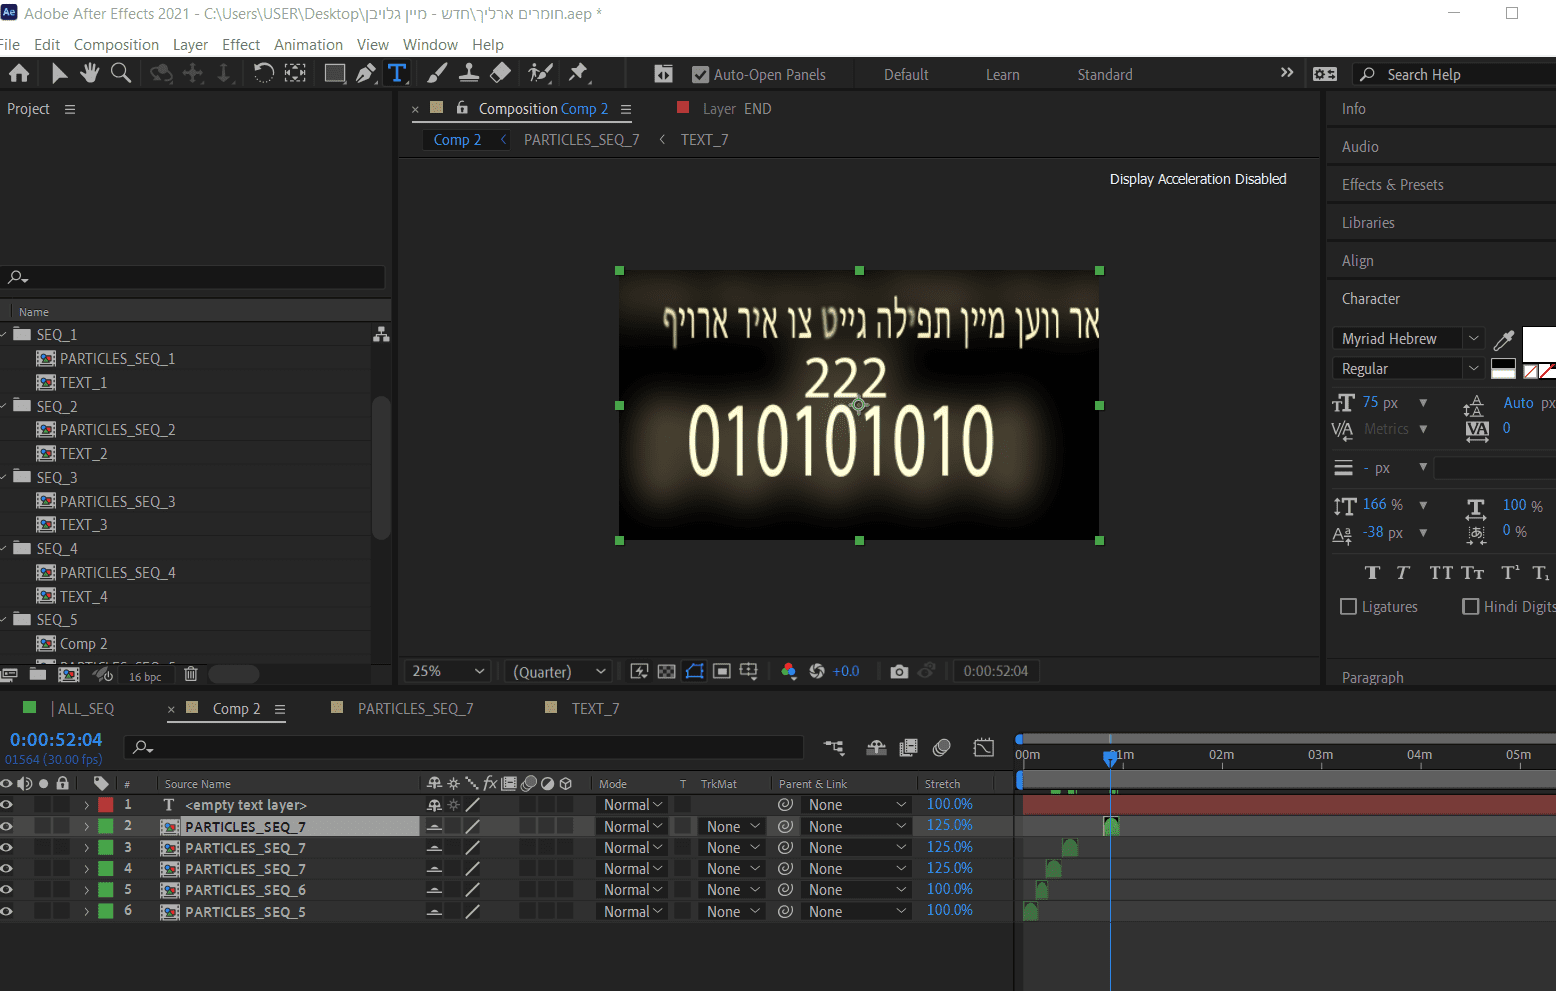Viewport: 1556px width, 991px height.
Task: Open the composition mini-flowchart icon
Action: tap(834, 747)
